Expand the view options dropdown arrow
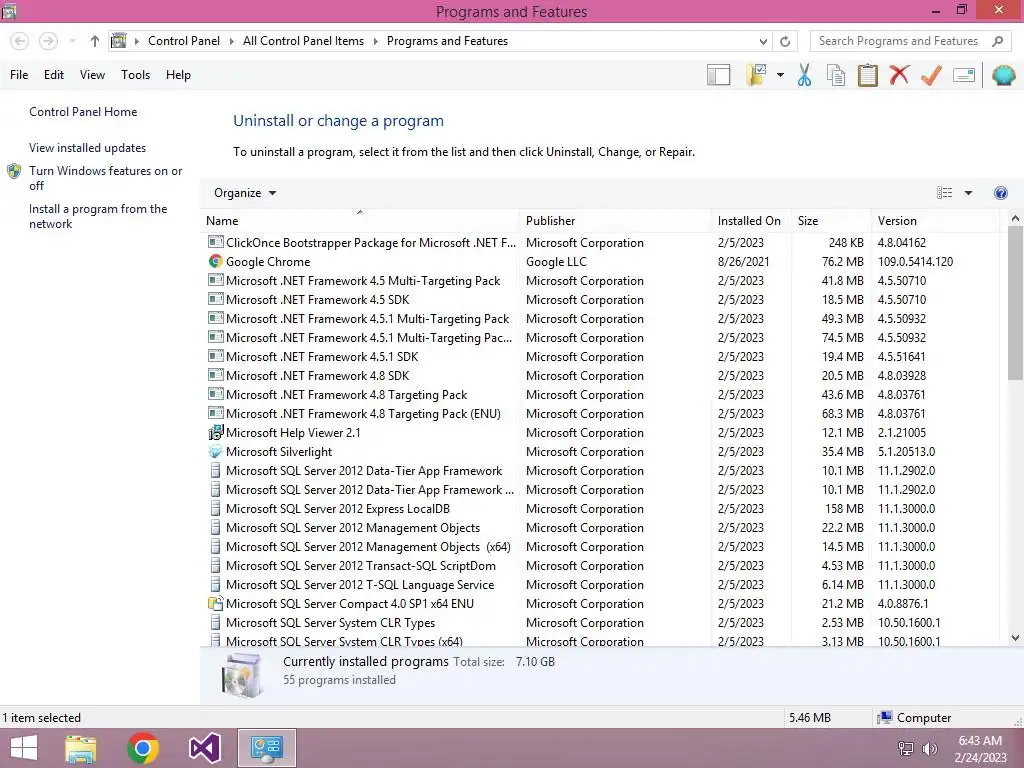Viewport: 1024px width, 768px height. coord(968,193)
